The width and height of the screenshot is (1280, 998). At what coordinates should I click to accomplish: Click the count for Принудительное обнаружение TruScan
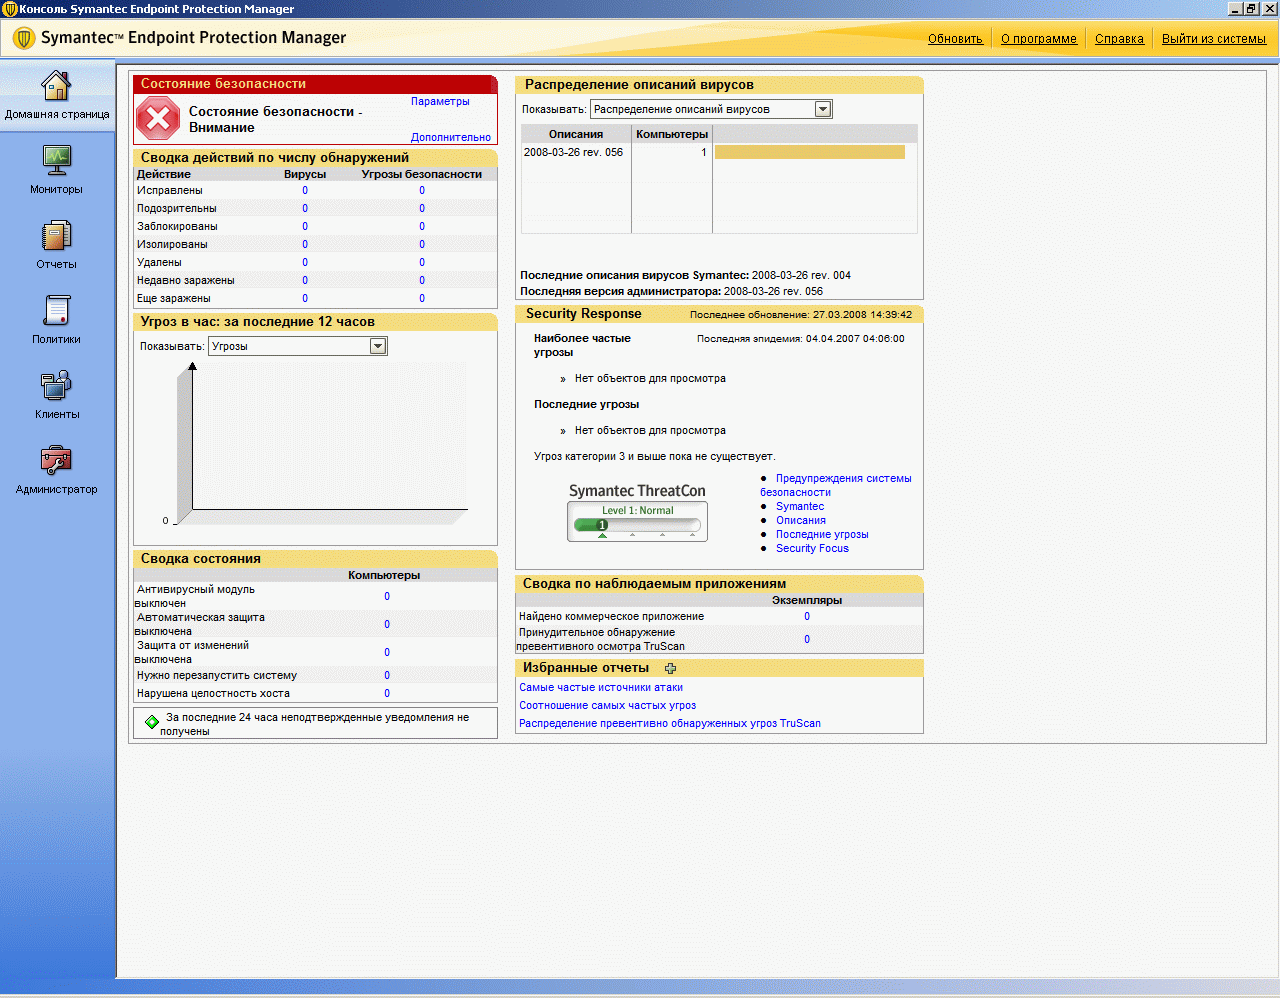(x=807, y=639)
